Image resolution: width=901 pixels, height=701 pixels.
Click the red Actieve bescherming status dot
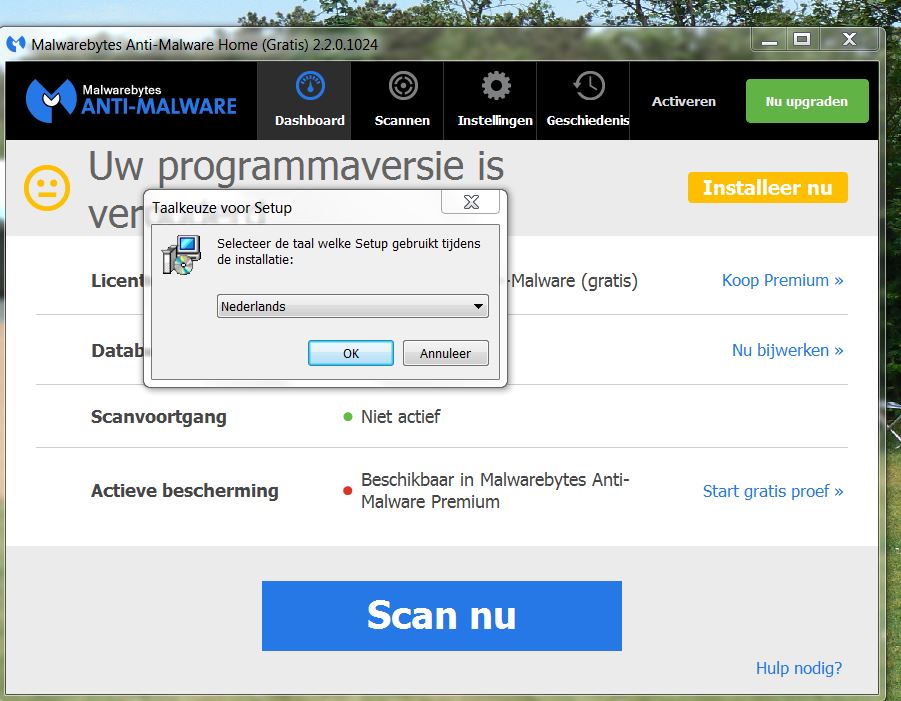point(348,491)
